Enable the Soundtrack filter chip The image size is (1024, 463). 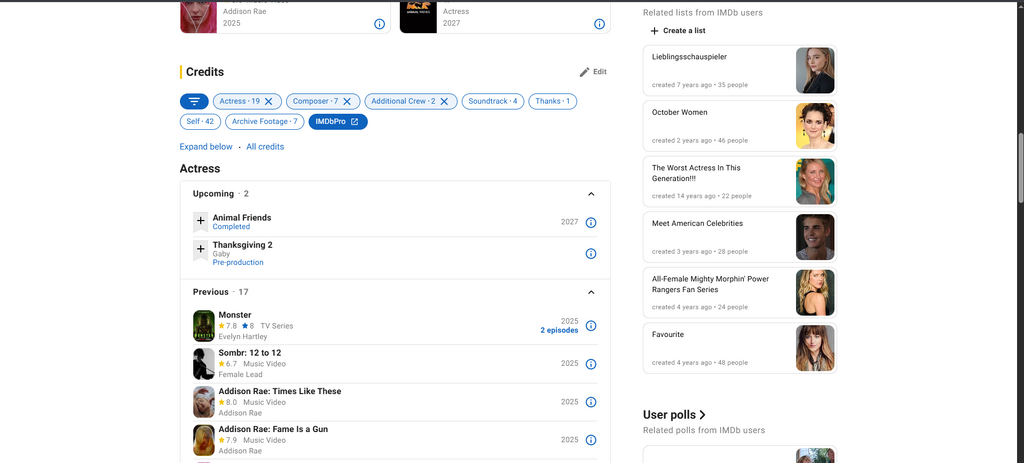coord(494,101)
